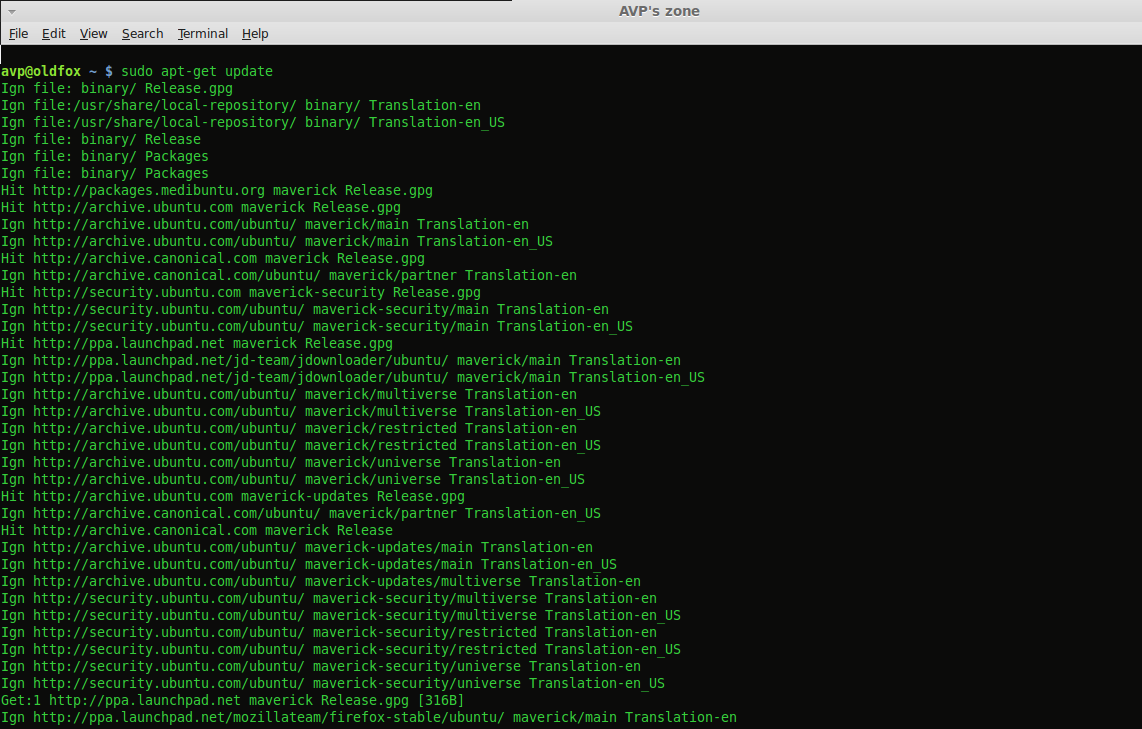Image resolution: width=1142 pixels, height=729 pixels.
Task: Click the window menu arrow in title bar
Action: 11,12
